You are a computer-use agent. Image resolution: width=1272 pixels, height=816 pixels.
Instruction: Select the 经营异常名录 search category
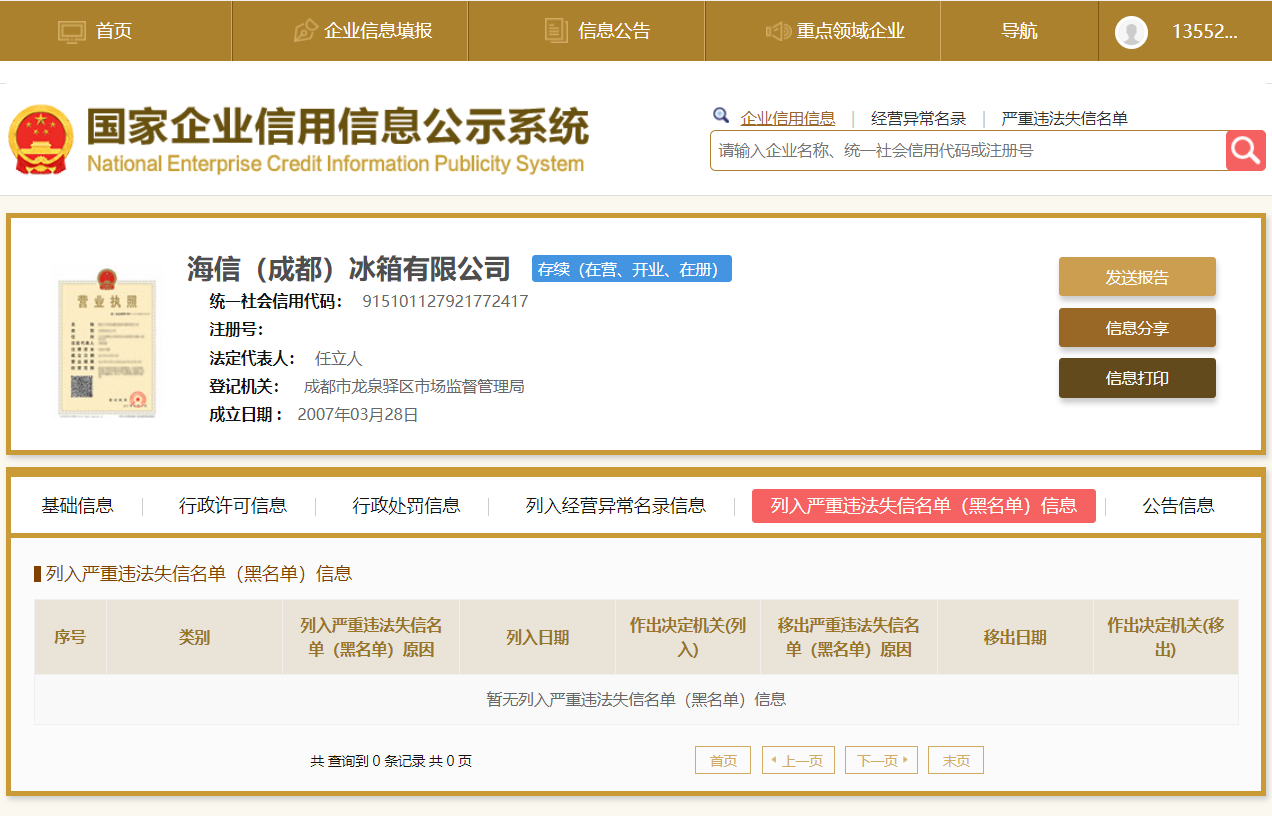[919, 118]
